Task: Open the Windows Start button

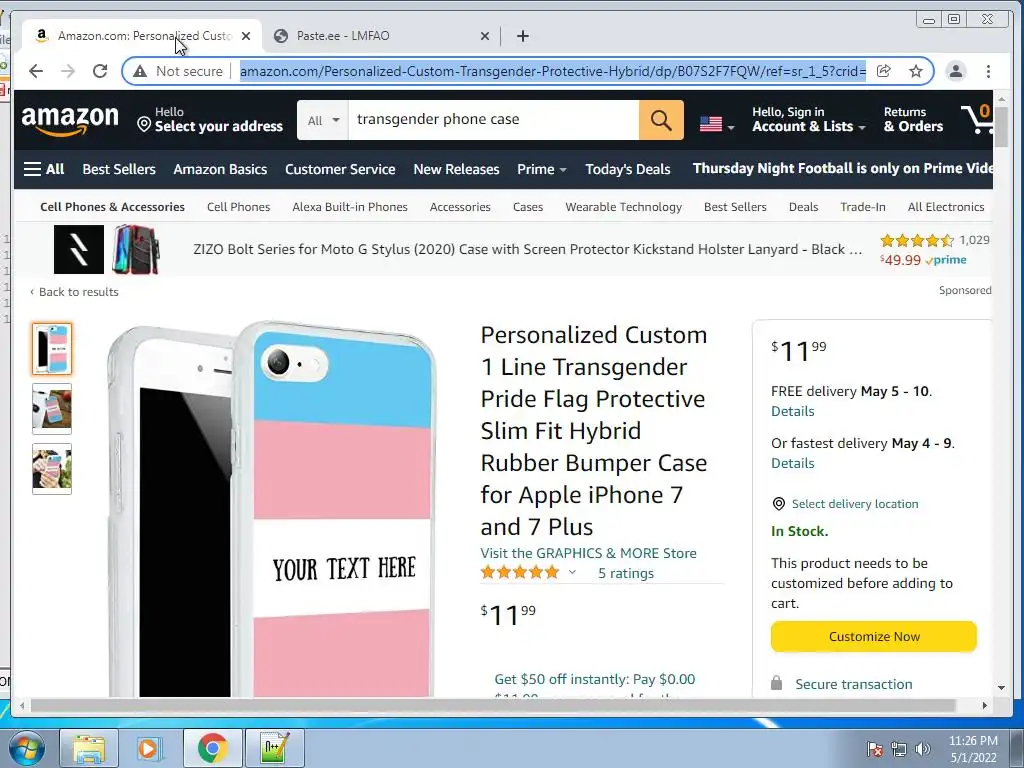Action: (x=27, y=748)
